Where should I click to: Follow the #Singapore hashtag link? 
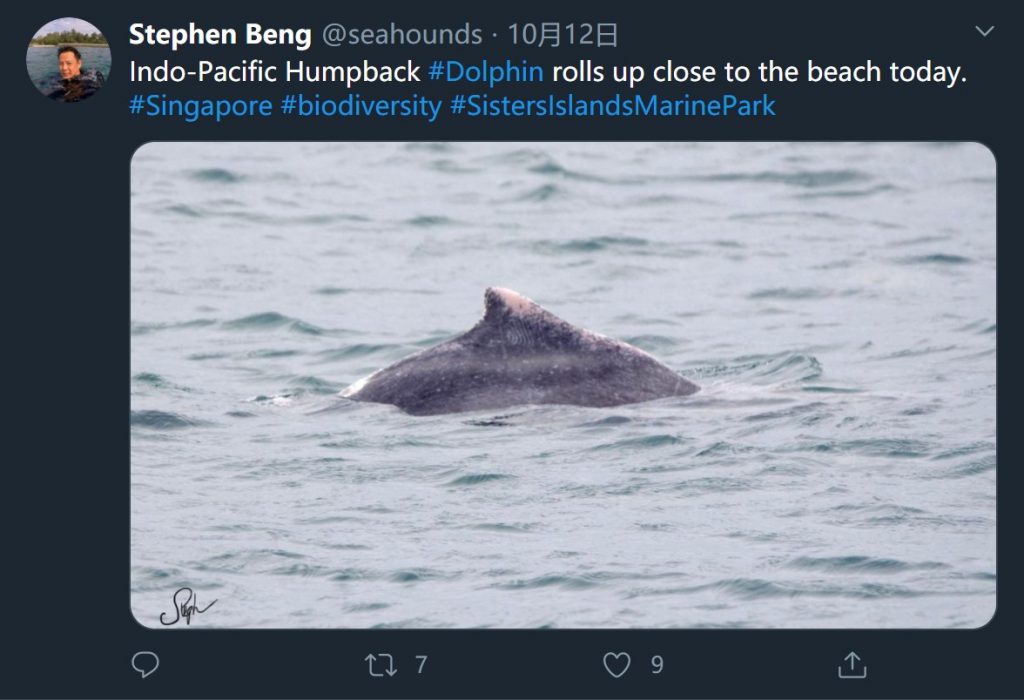[201, 106]
